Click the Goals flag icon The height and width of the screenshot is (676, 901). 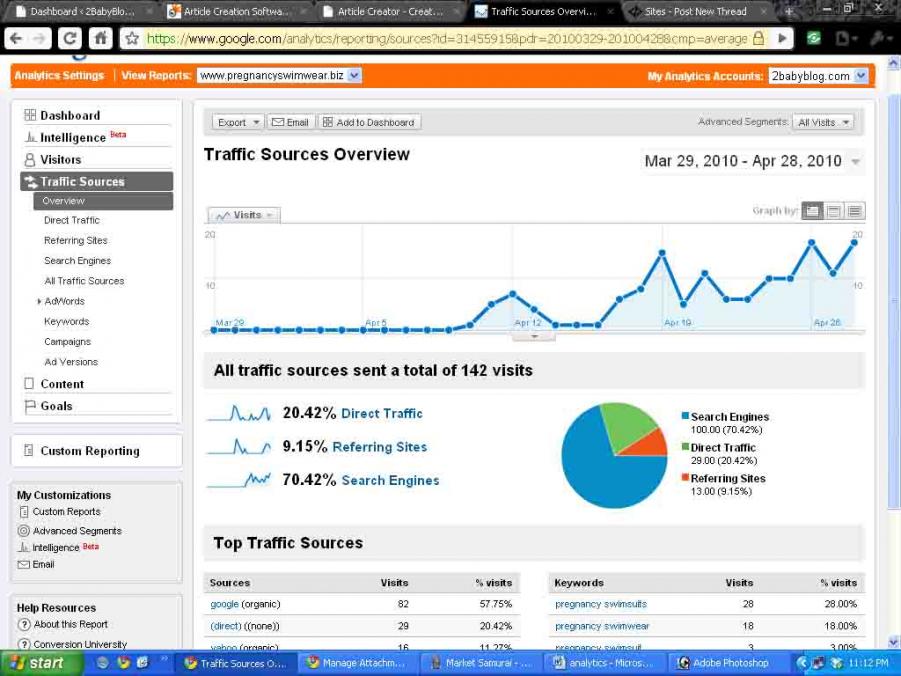tap(30, 406)
